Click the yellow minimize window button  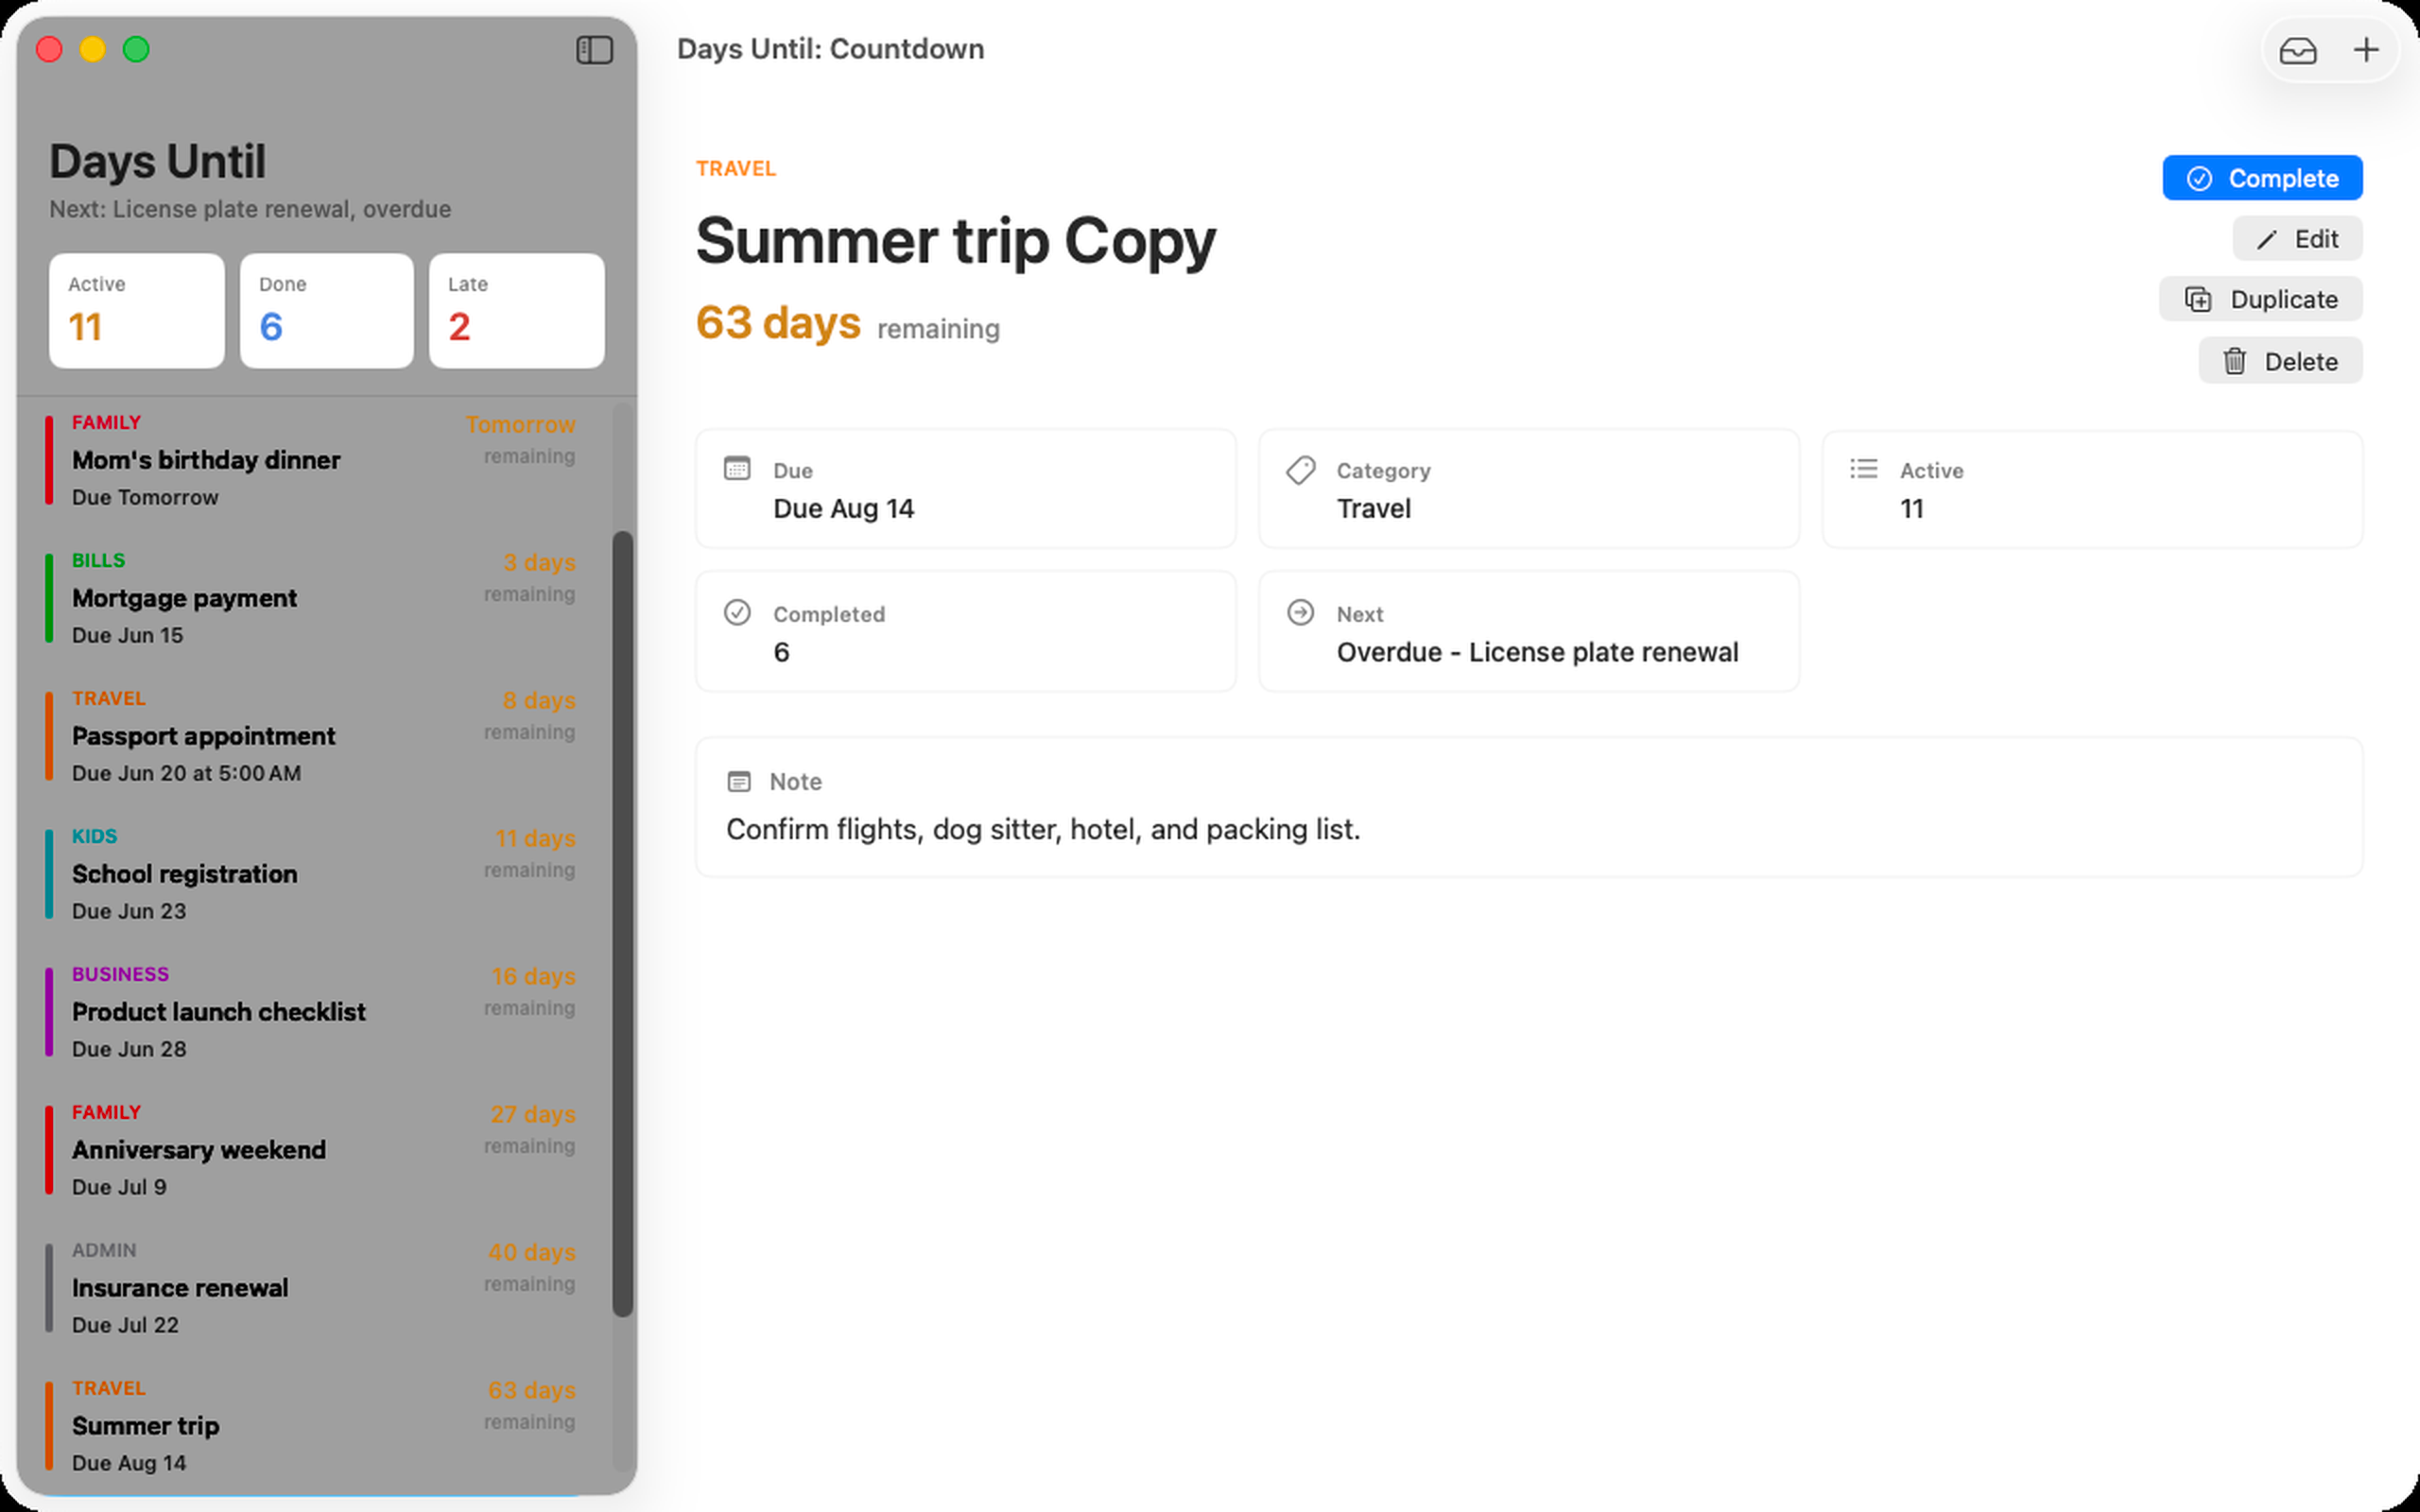[x=93, y=49]
